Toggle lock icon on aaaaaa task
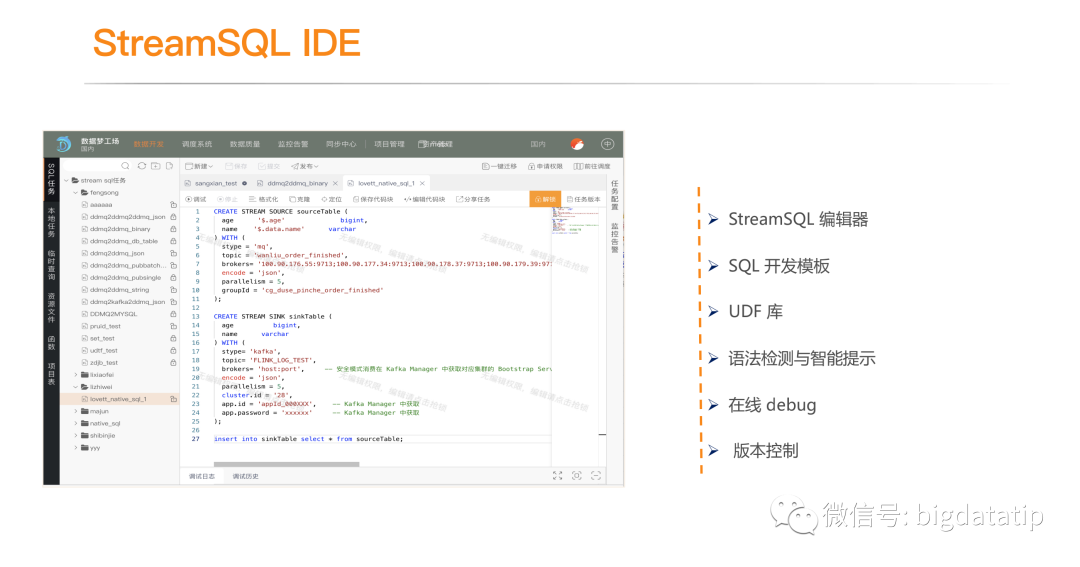Viewport: 1080px width, 567px height. coord(174,205)
